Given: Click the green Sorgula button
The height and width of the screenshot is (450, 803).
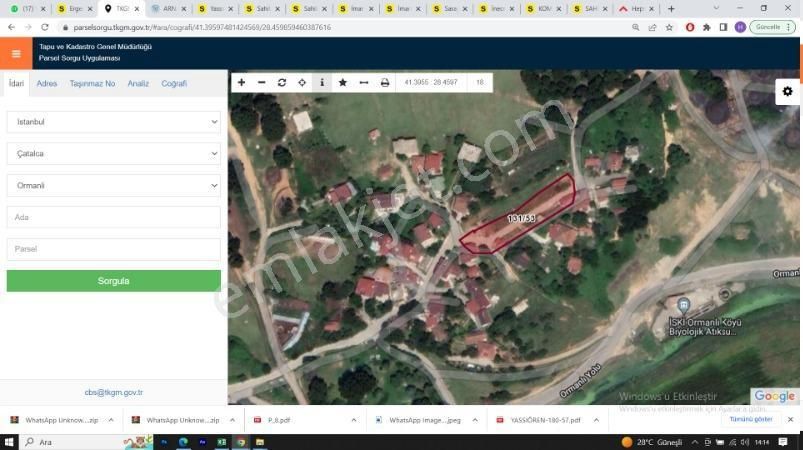Looking at the screenshot, I should pos(114,281).
